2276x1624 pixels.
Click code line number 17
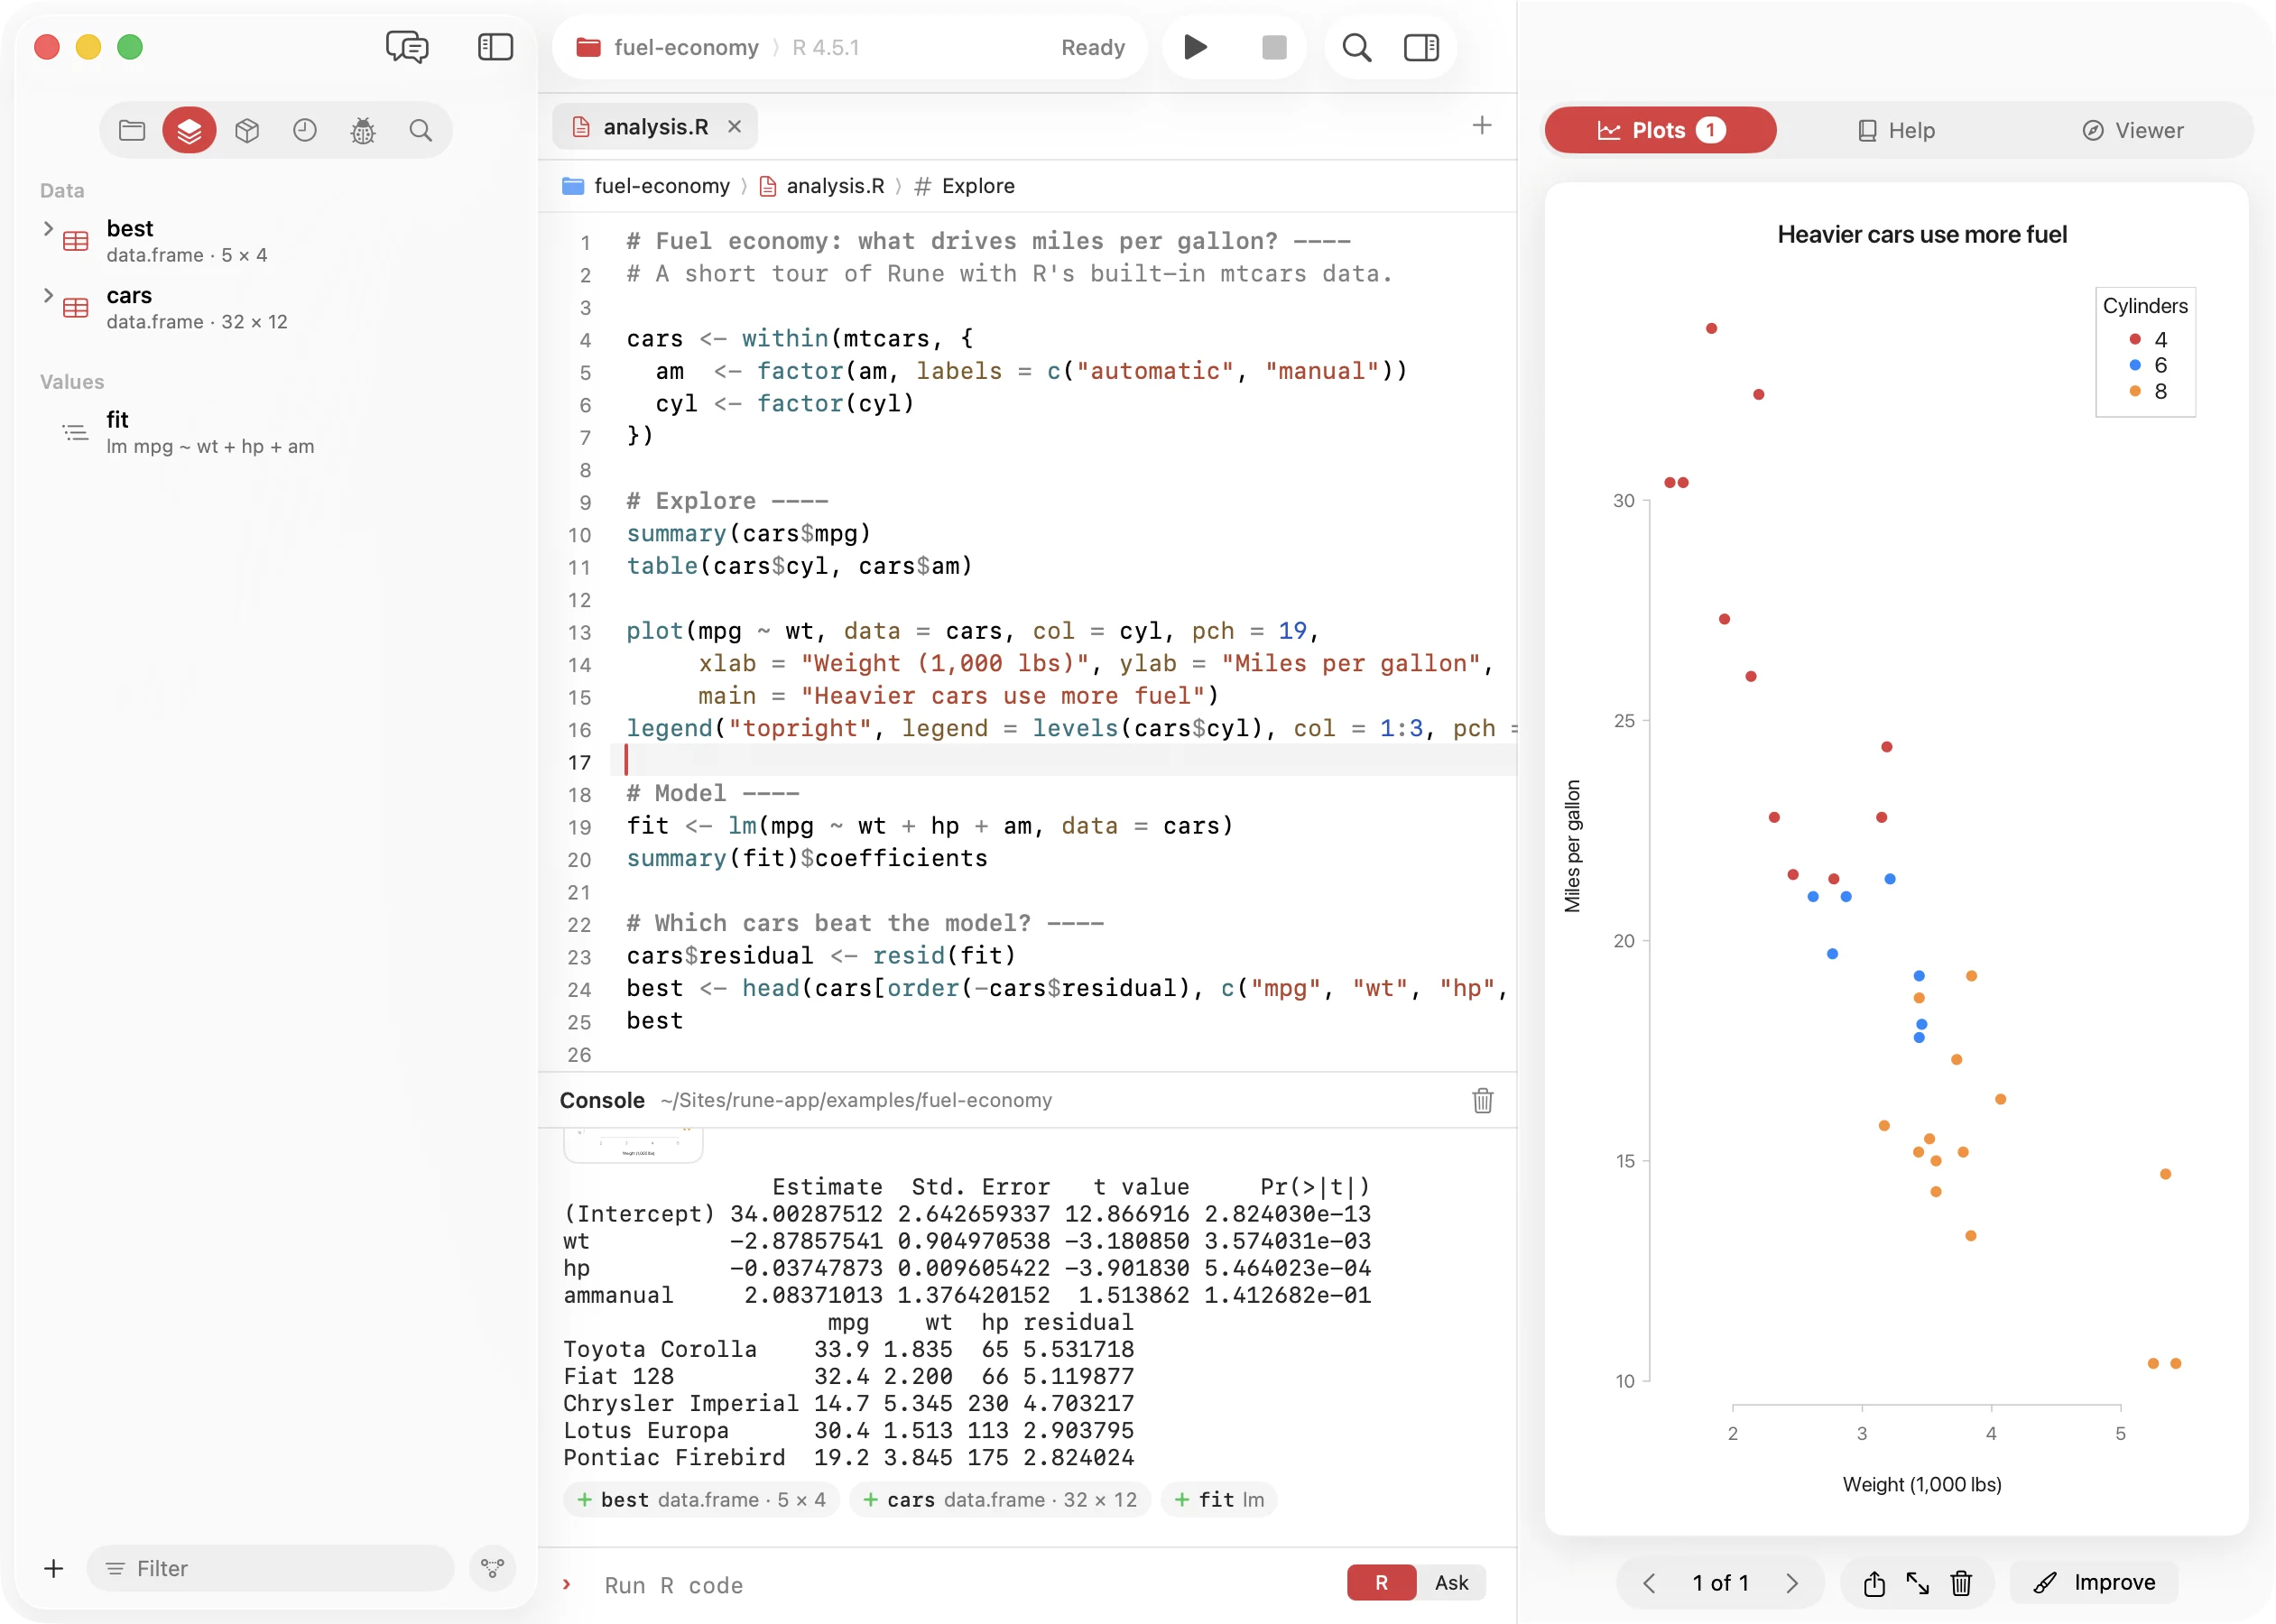[x=580, y=763]
